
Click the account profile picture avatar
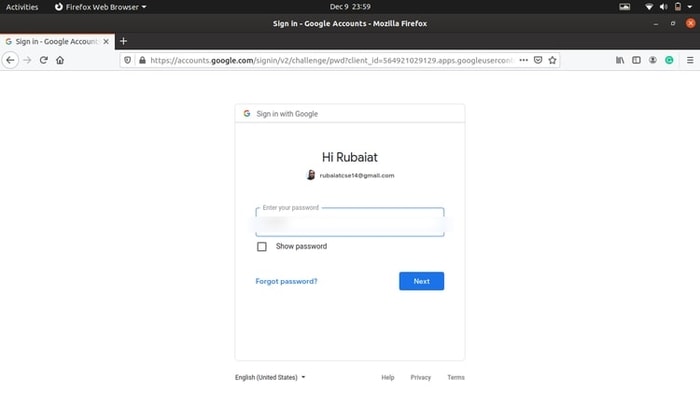click(311, 175)
